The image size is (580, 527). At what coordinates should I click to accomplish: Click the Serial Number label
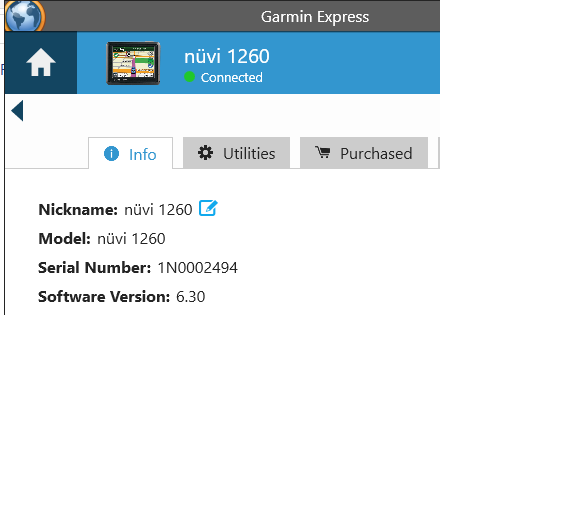[95, 268]
